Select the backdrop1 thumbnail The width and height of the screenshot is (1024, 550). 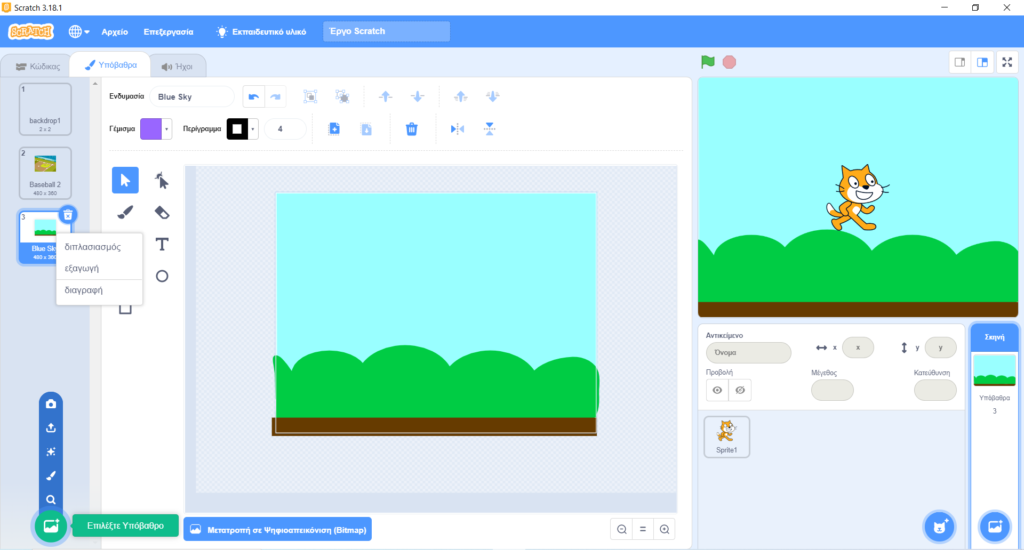coord(45,109)
